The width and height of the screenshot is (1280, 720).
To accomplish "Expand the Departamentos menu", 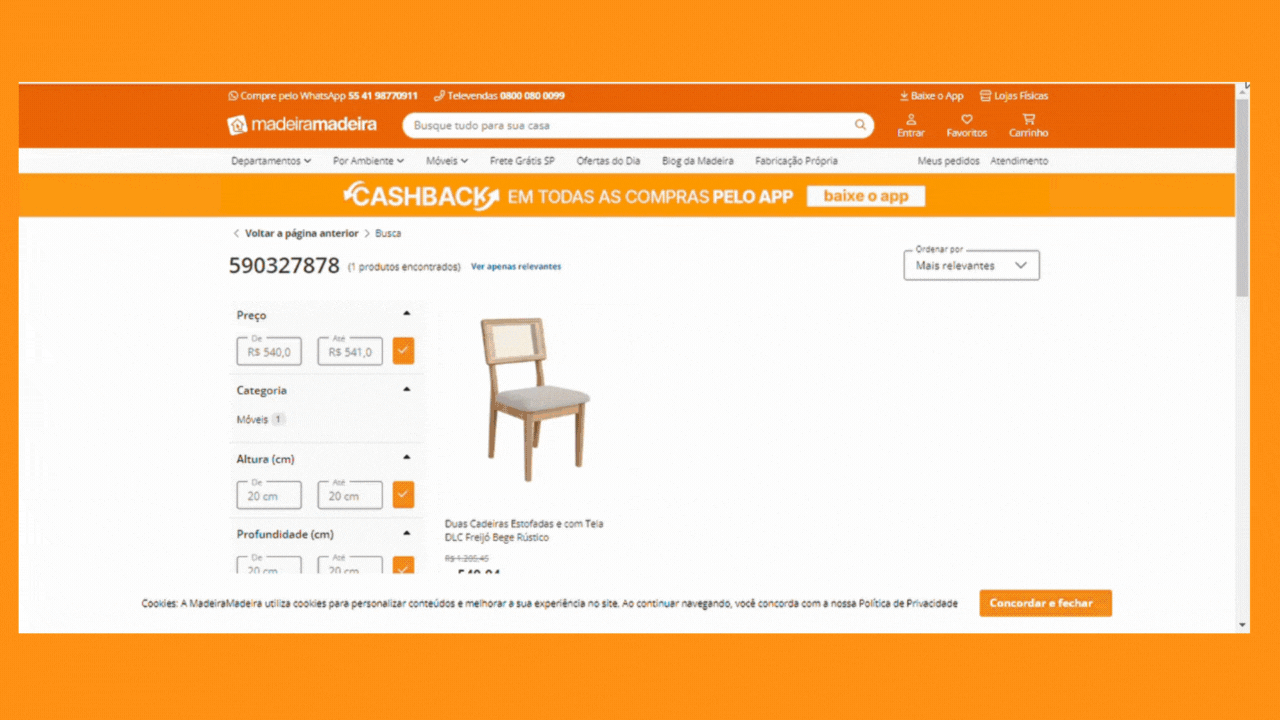I will (x=271, y=161).
